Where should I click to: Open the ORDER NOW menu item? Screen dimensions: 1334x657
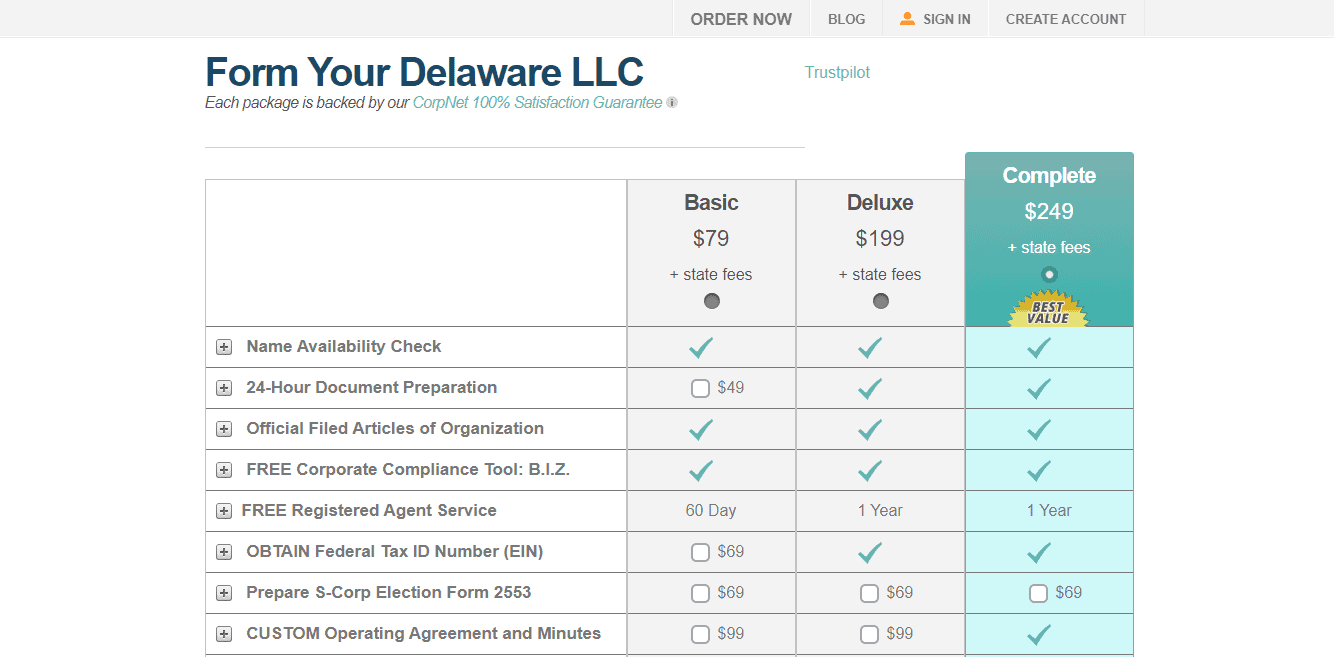(x=741, y=19)
